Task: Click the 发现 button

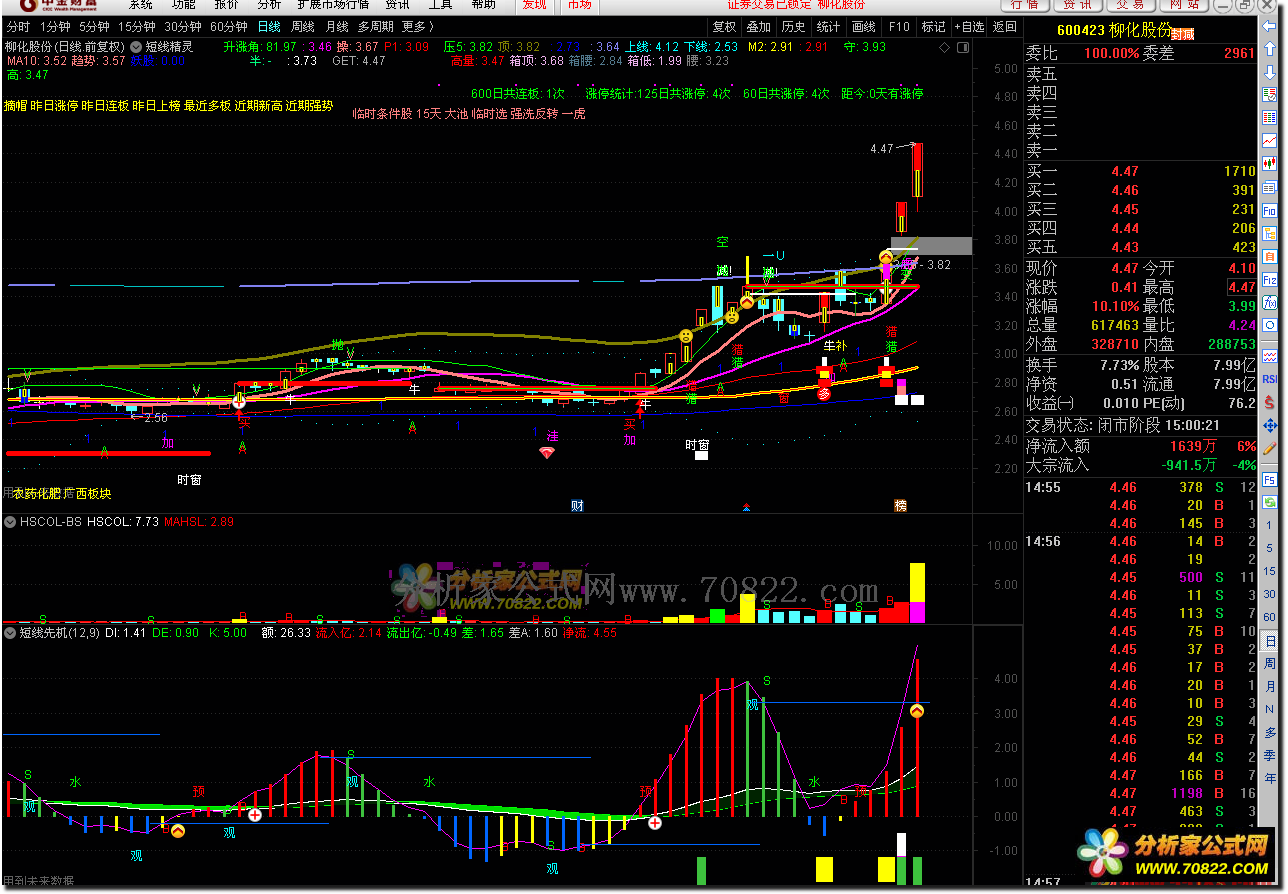Action: point(535,5)
